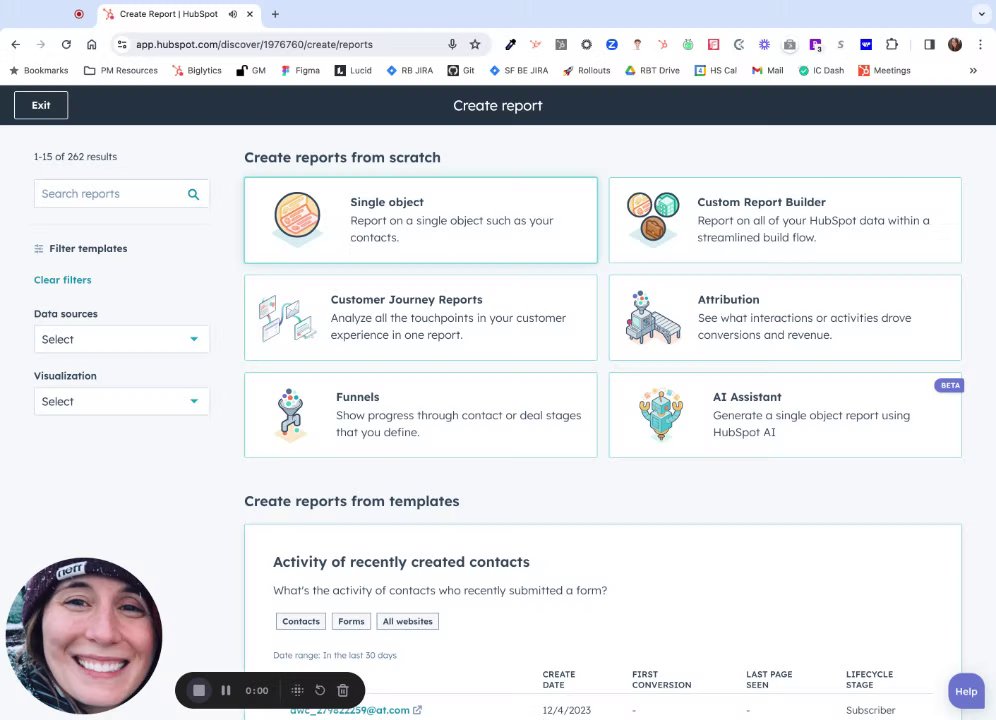Viewport: 996px width, 720px height.
Task: Open a new browser tab with plus
Action: click(275, 14)
